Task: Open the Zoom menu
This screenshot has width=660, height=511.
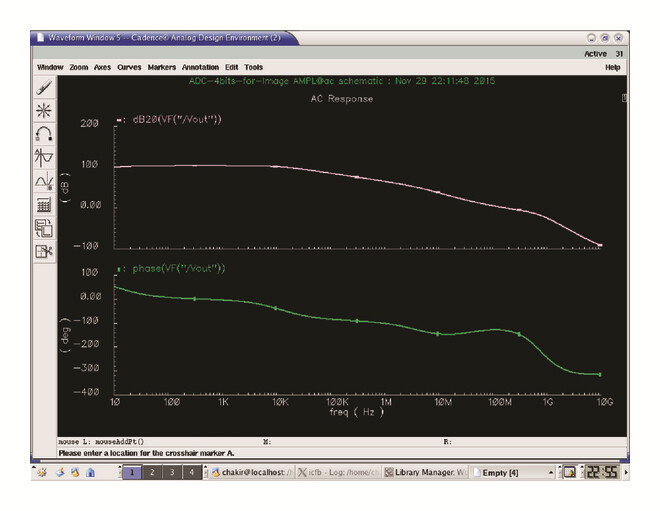Action: coord(79,67)
